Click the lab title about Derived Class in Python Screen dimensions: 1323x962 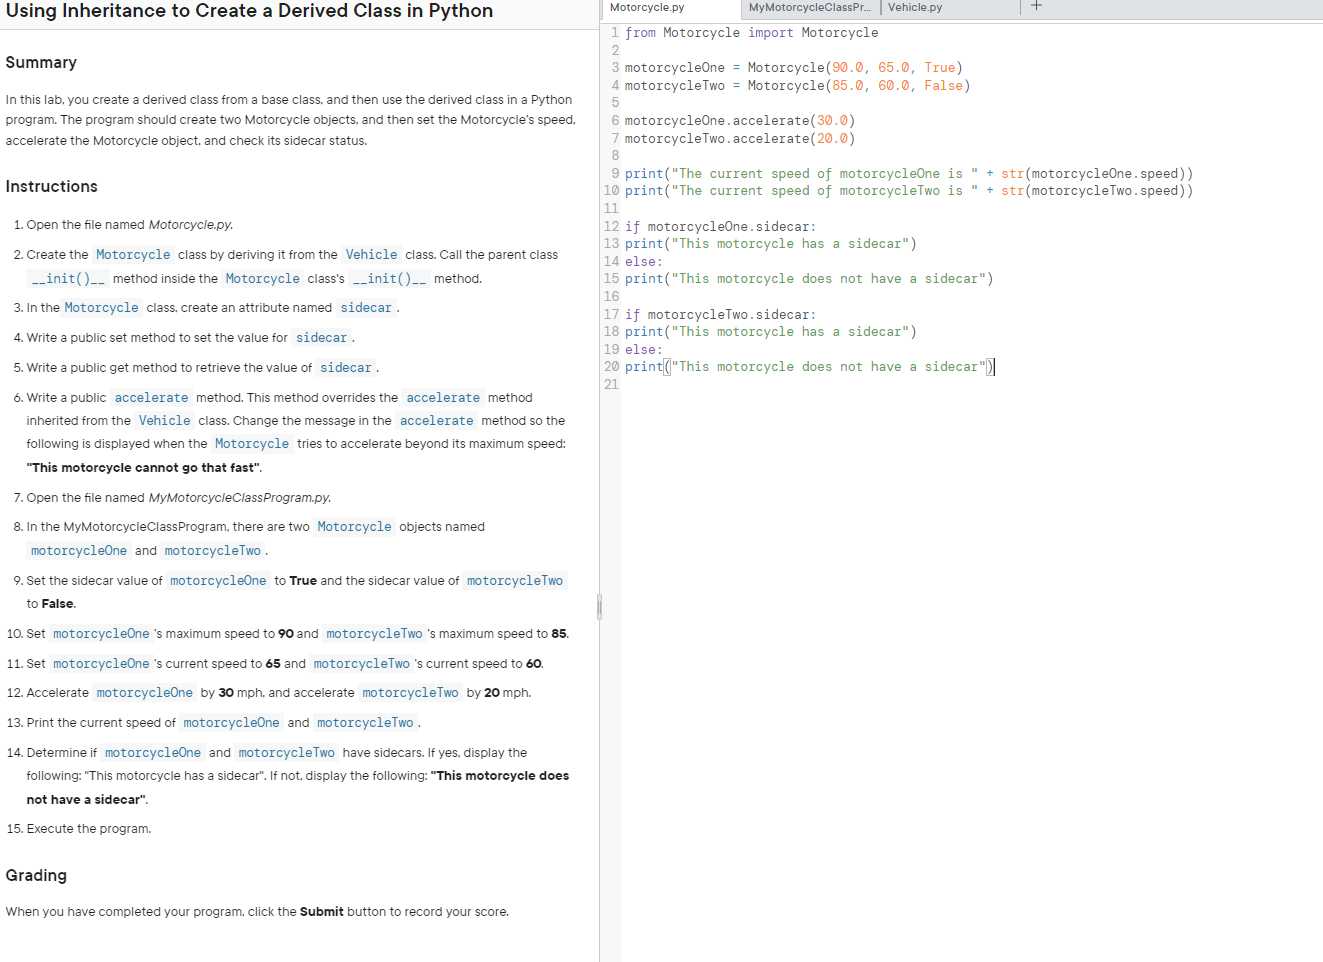(x=249, y=11)
